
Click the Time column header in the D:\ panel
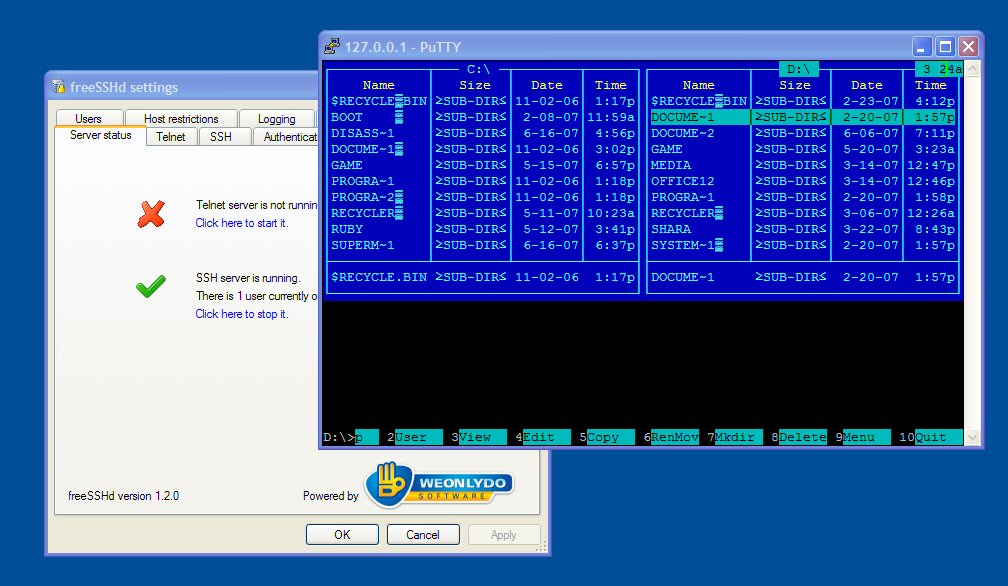pyautogui.click(x=931, y=85)
